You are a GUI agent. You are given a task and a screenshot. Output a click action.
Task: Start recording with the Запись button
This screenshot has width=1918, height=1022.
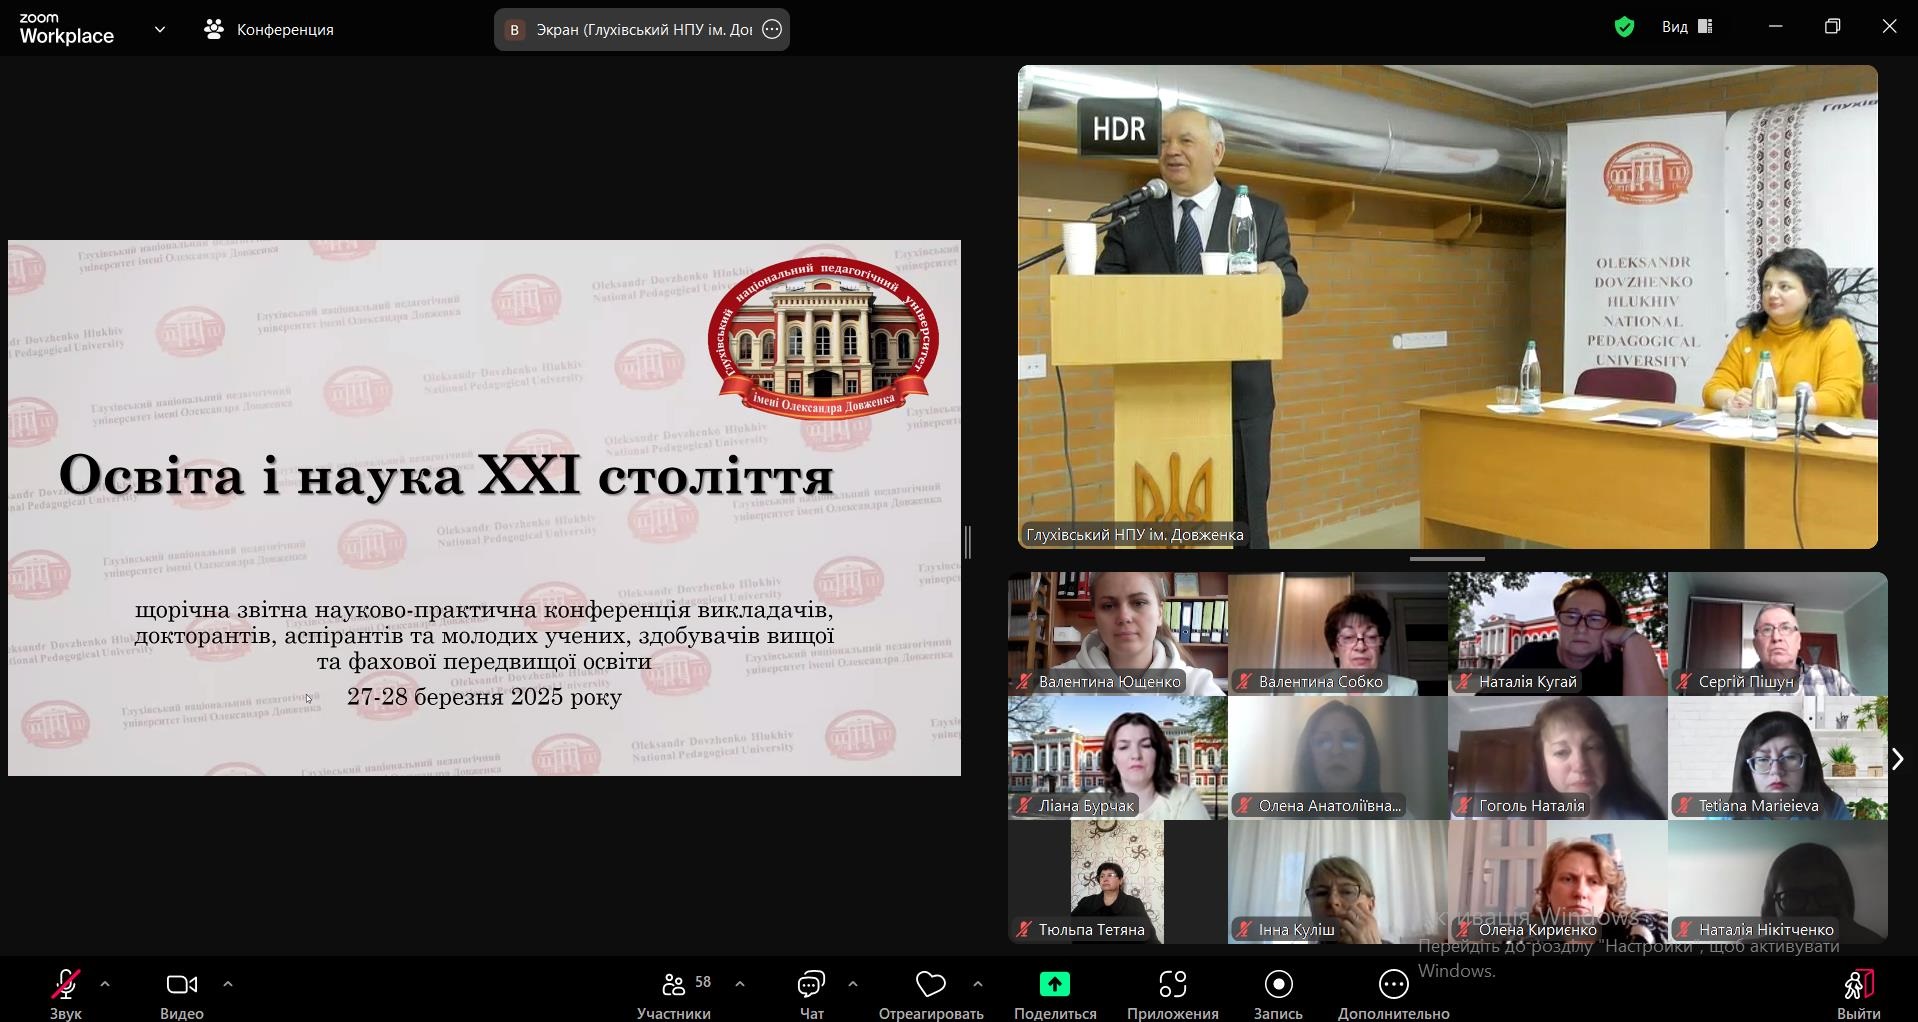[x=1278, y=986]
